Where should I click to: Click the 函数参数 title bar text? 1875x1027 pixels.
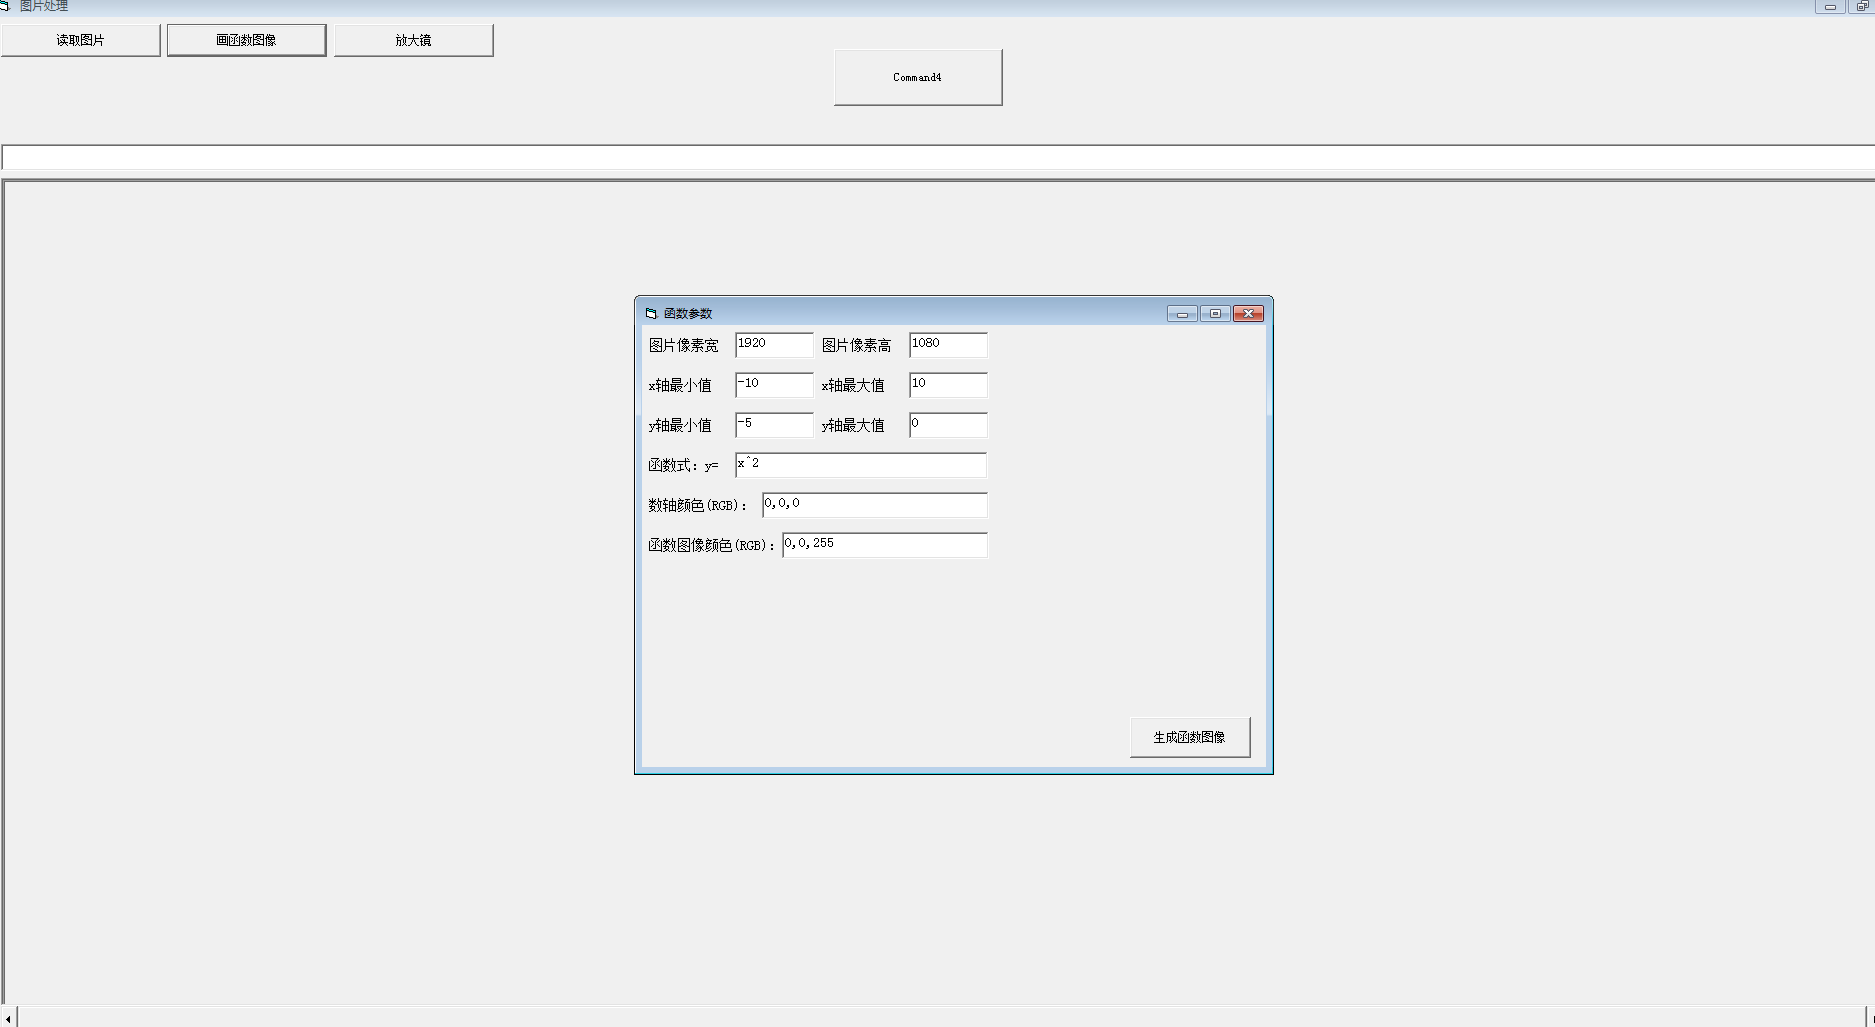(x=688, y=313)
